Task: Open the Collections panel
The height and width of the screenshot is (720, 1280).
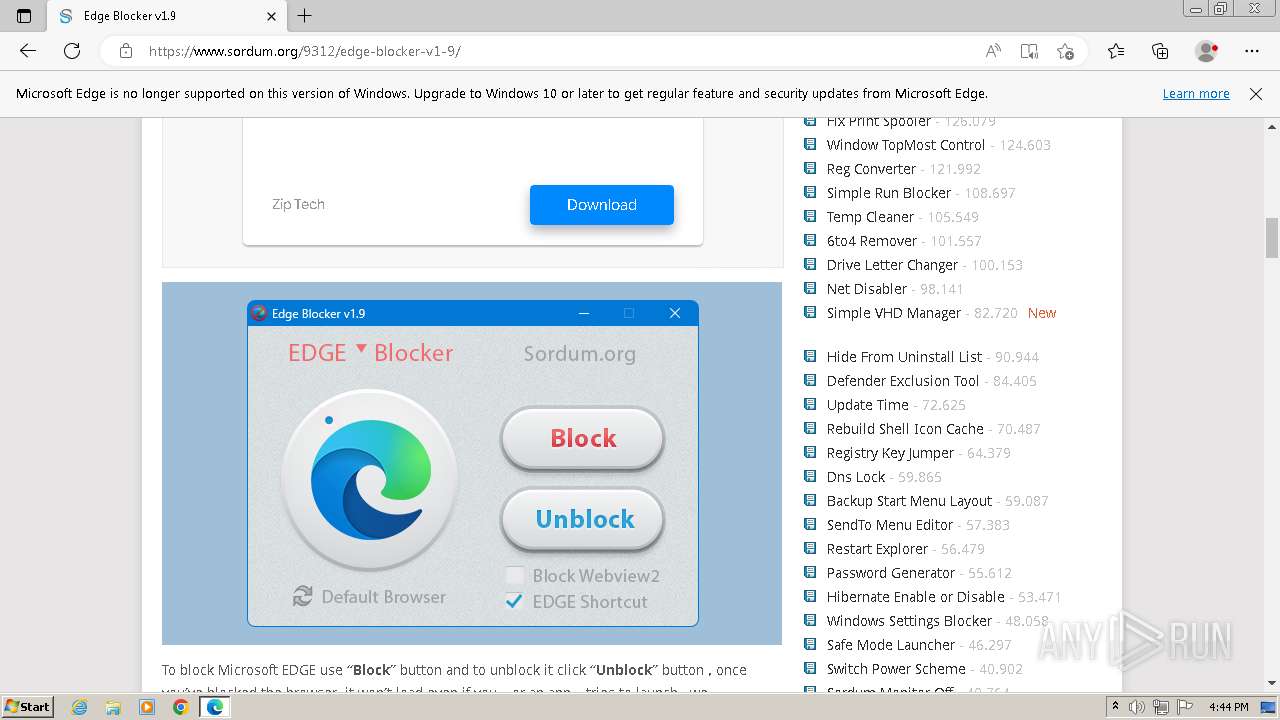Action: [x=1160, y=51]
